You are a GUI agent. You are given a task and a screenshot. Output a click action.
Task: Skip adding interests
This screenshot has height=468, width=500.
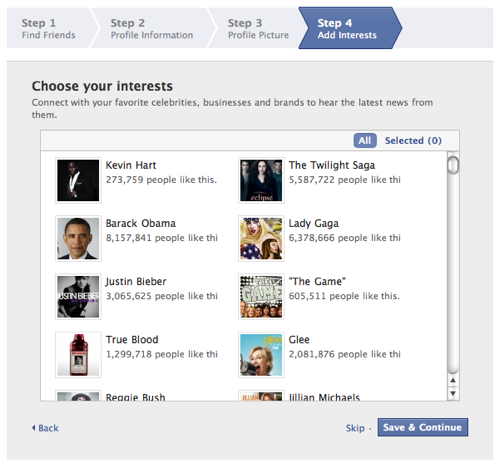(x=355, y=428)
